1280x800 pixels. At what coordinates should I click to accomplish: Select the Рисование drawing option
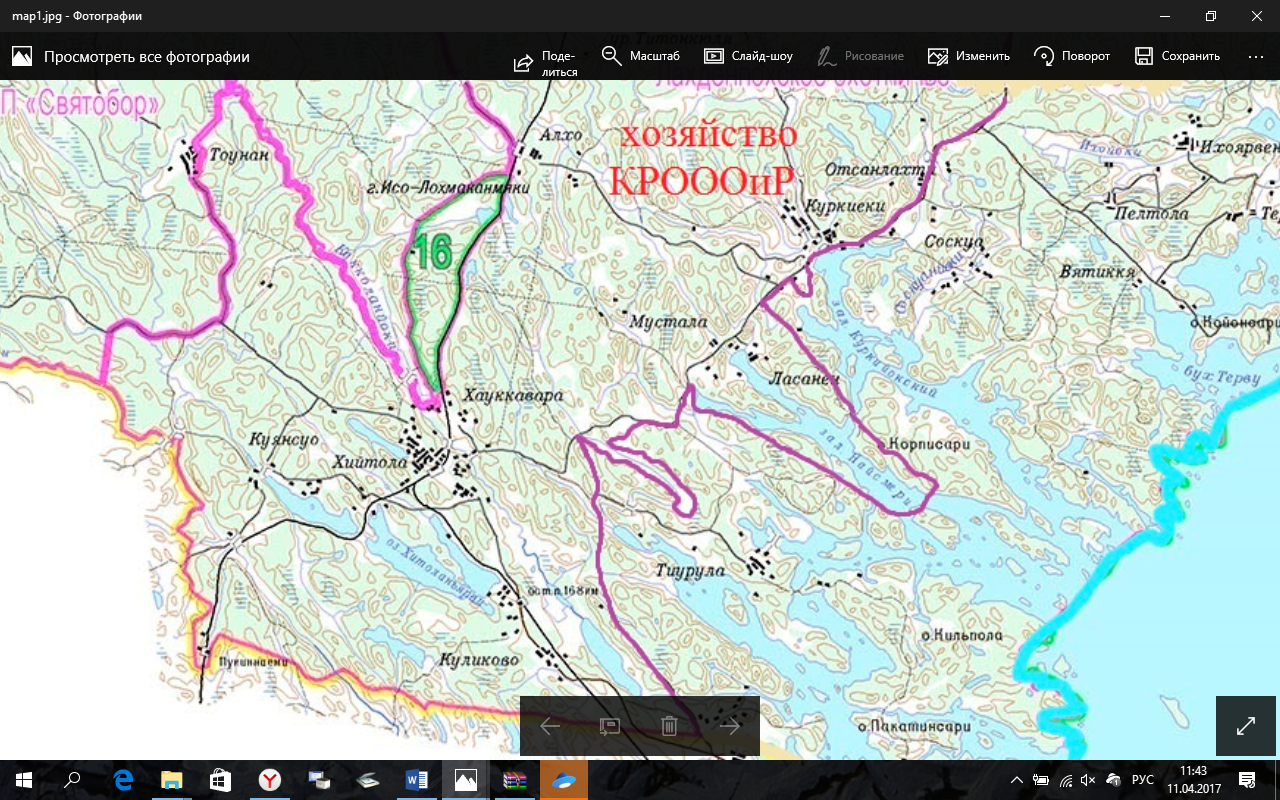[x=860, y=56]
